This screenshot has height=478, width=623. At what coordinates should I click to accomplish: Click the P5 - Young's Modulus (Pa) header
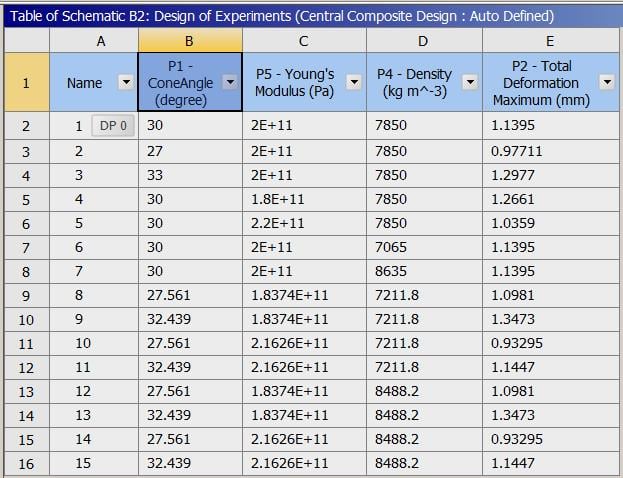[x=304, y=83]
